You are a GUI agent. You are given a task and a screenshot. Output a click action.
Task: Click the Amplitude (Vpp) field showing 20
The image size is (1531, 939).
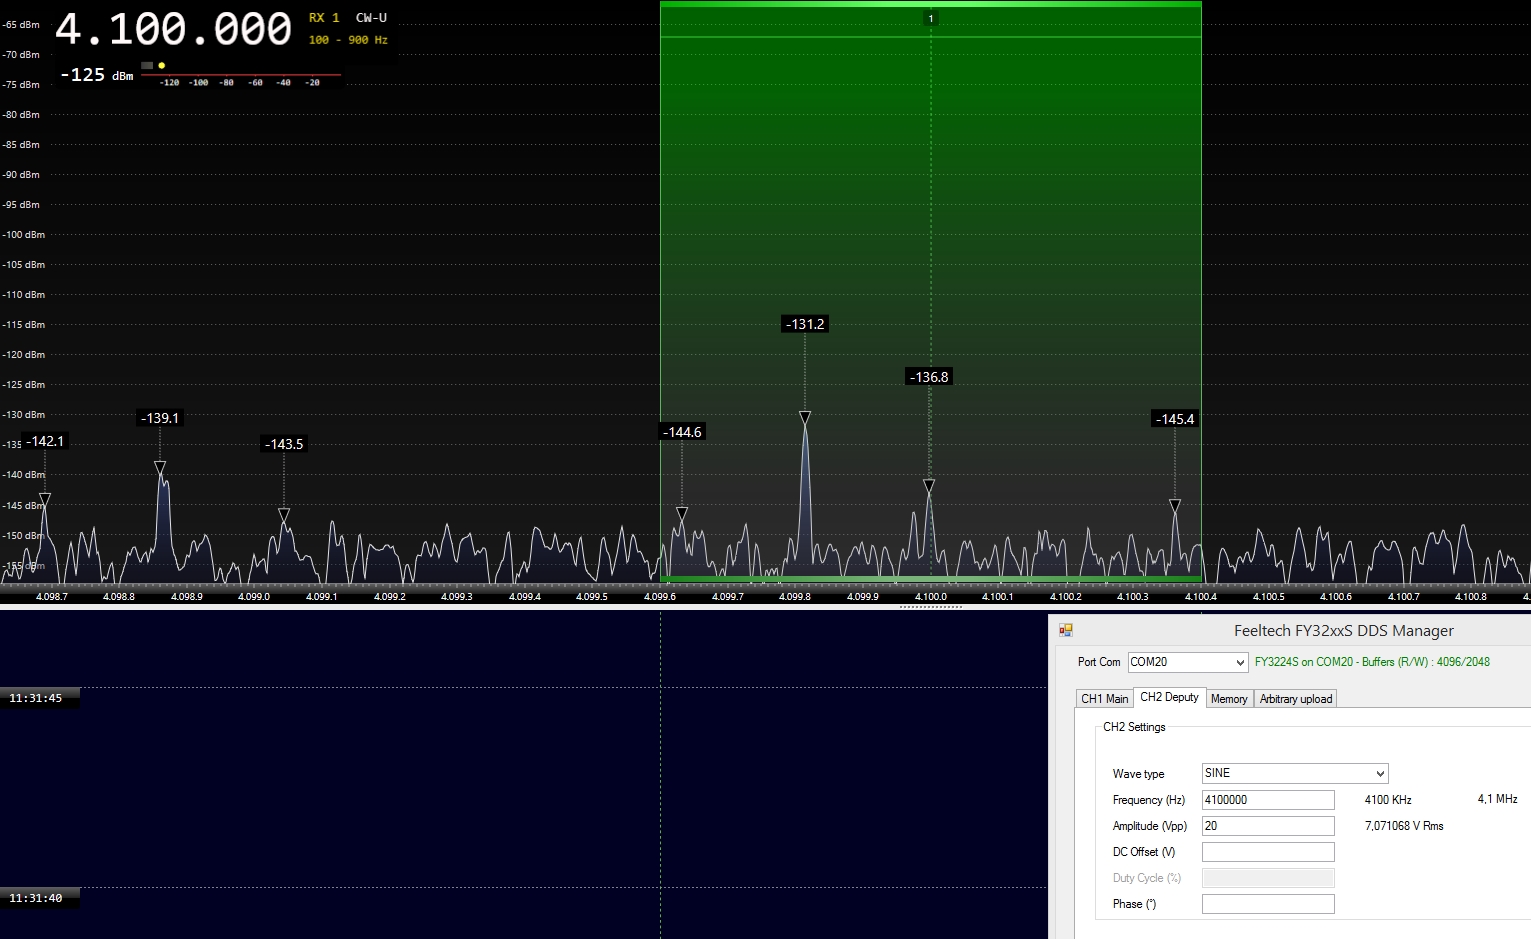[1268, 826]
